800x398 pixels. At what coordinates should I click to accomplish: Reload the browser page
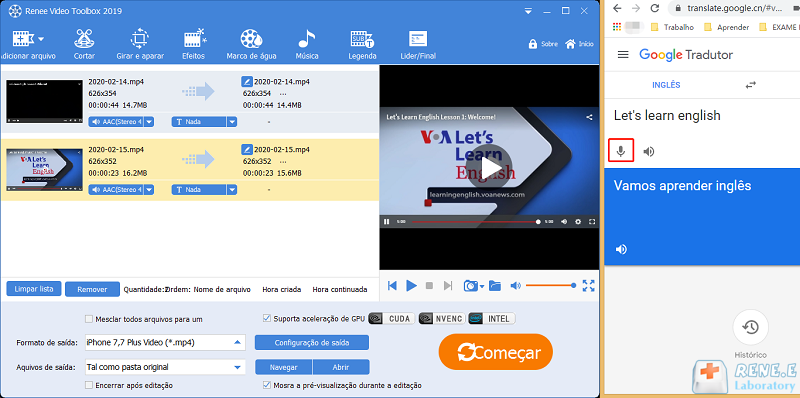click(656, 8)
